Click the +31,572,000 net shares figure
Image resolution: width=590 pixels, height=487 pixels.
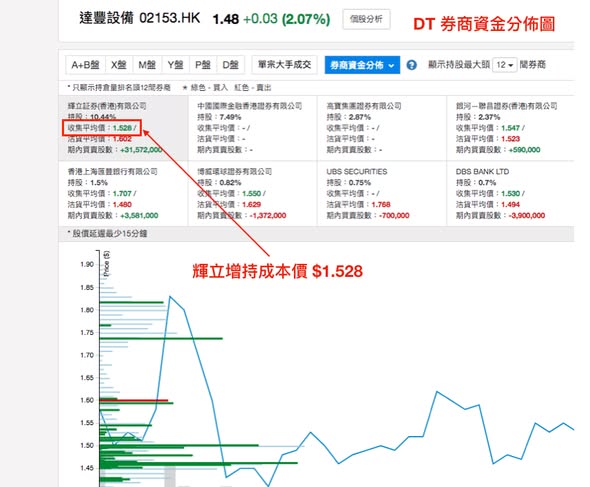point(141,150)
